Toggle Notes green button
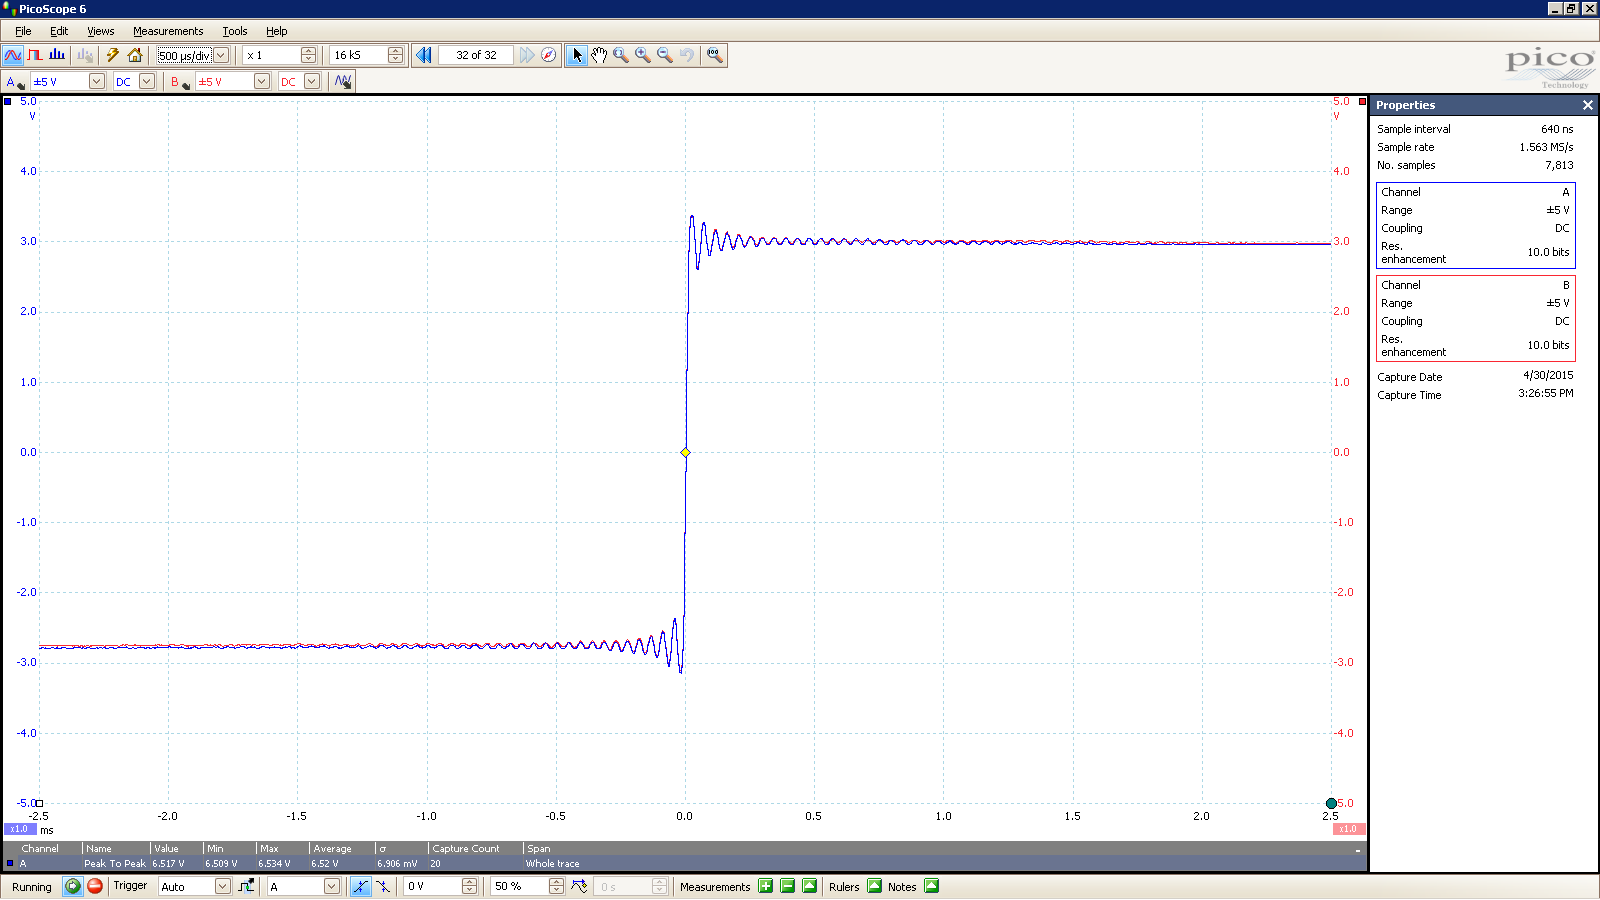1600x900 pixels. pyautogui.click(x=931, y=886)
